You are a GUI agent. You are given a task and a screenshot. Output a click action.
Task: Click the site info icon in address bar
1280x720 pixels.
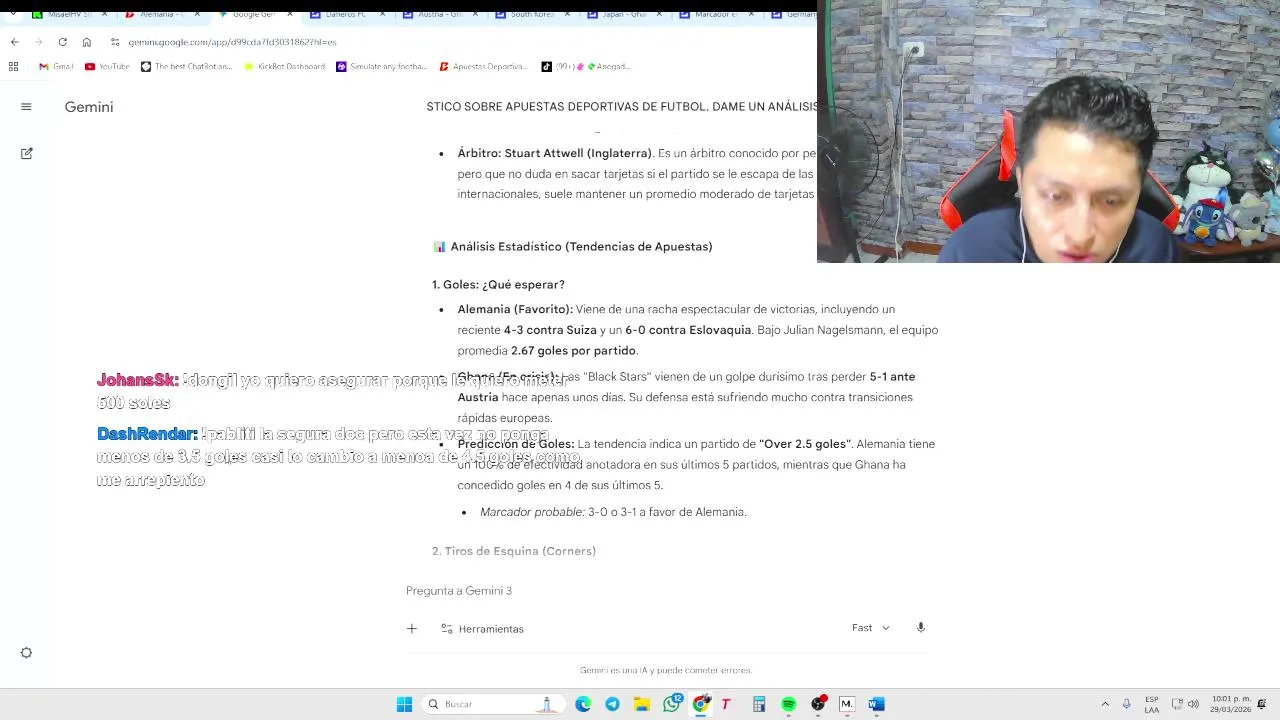[115, 42]
